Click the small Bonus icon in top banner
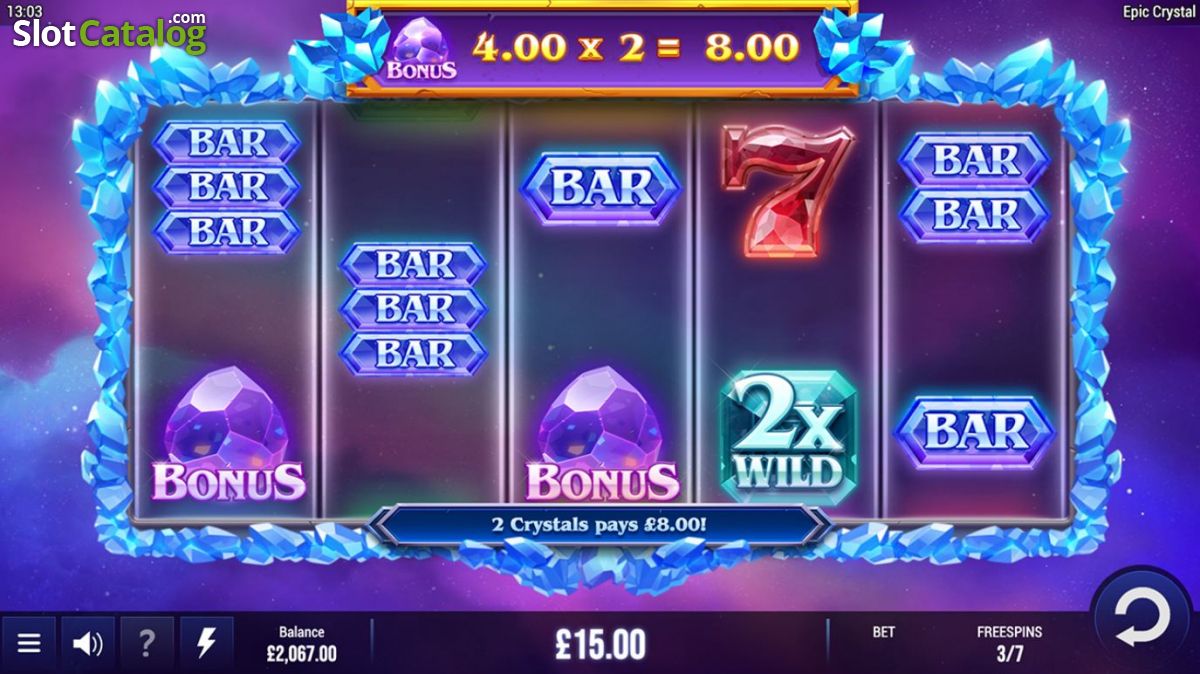The height and width of the screenshot is (674, 1200). [x=421, y=50]
